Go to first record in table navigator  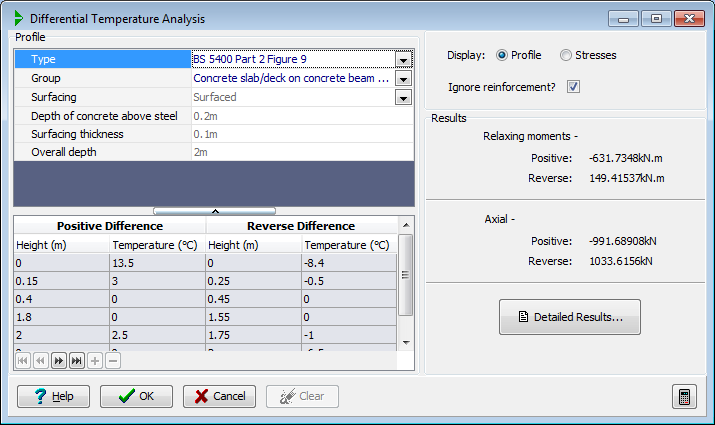23,361
